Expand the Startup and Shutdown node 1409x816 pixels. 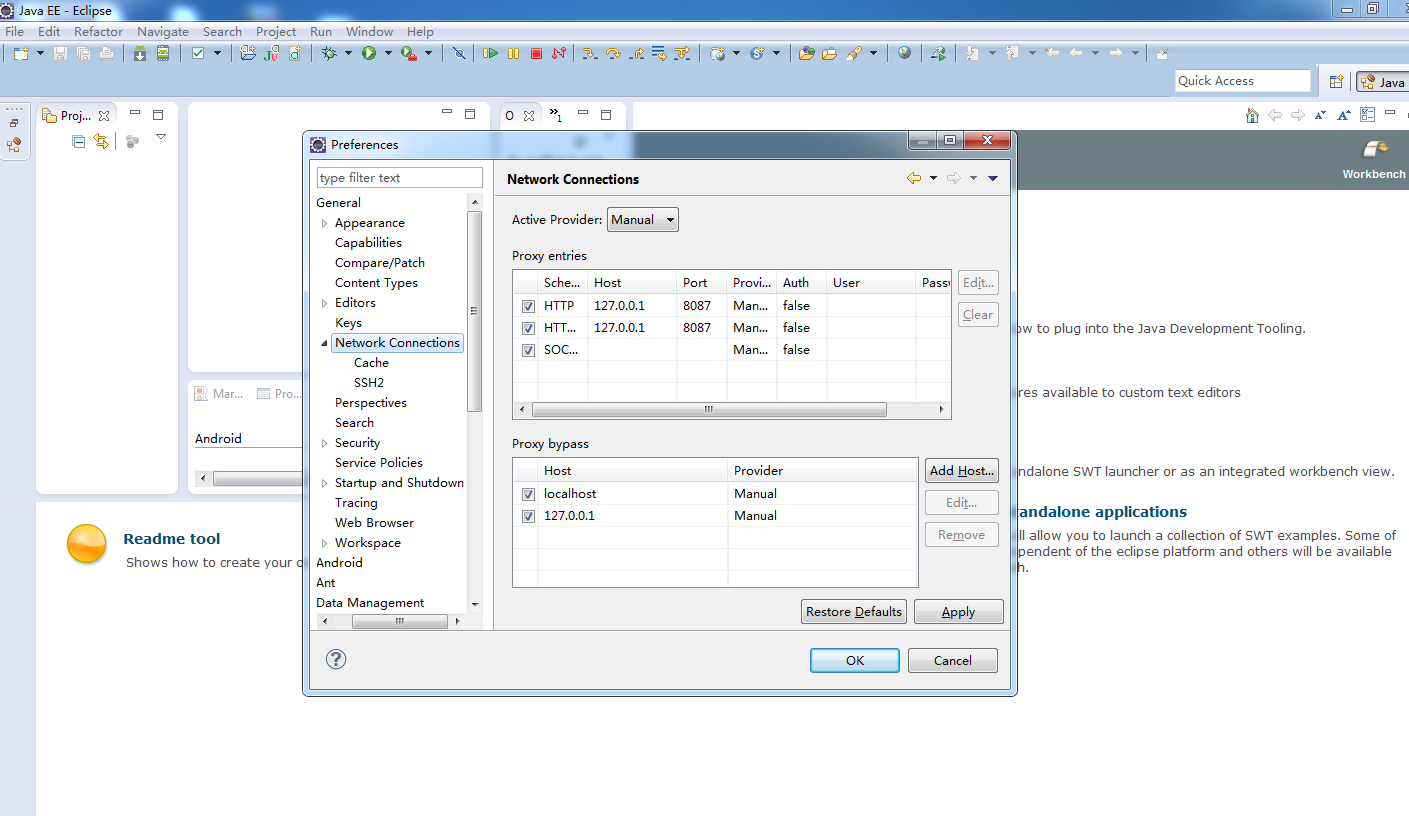[324, 483]
